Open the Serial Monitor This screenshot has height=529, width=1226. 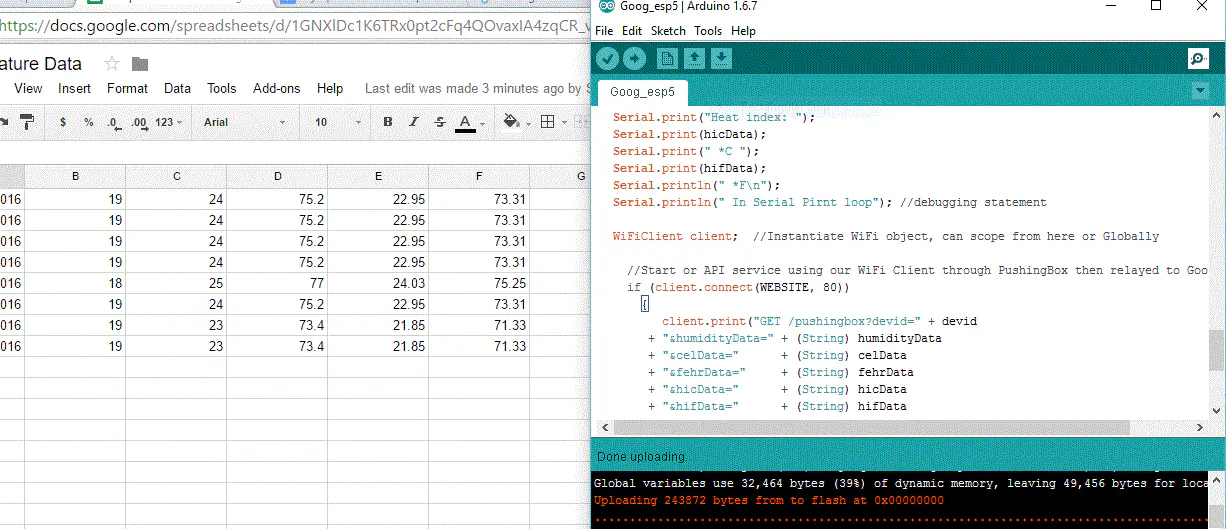point(1198,59)
